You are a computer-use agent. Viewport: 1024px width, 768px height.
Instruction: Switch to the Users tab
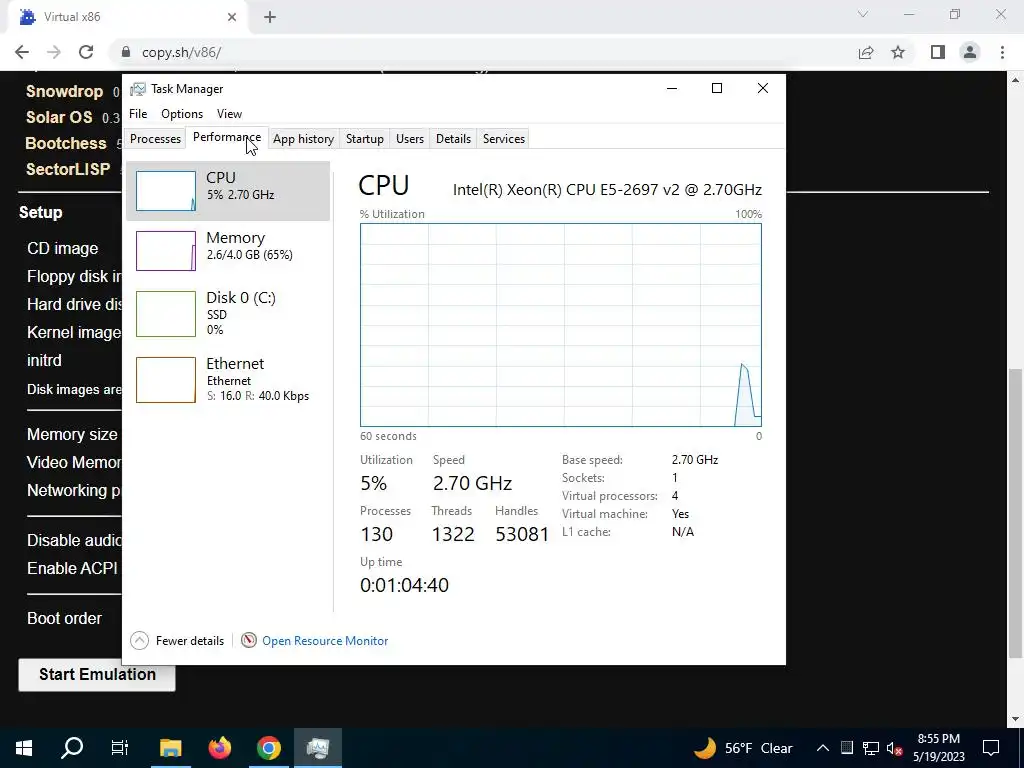[x=409, y=138]
